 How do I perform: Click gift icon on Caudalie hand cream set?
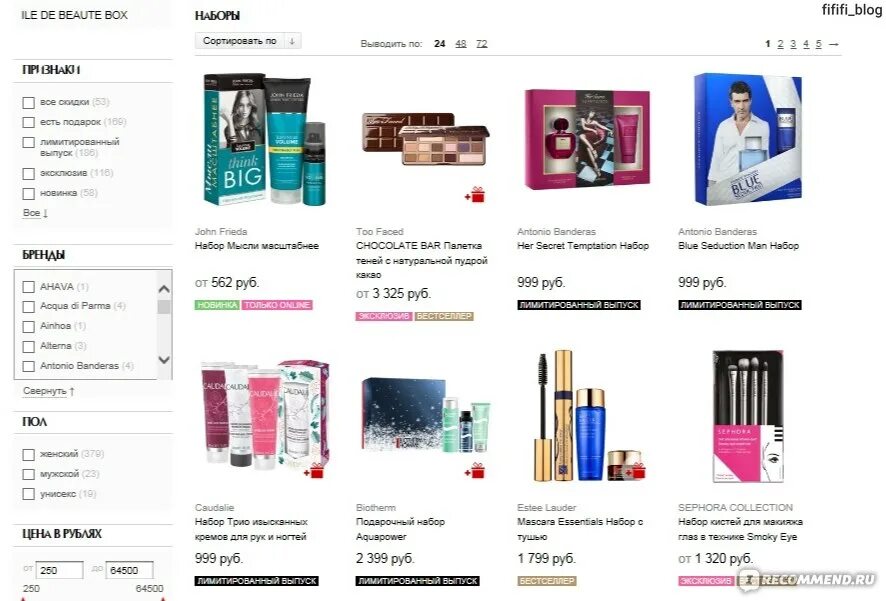pyautogui.click(x=314, y=471)
